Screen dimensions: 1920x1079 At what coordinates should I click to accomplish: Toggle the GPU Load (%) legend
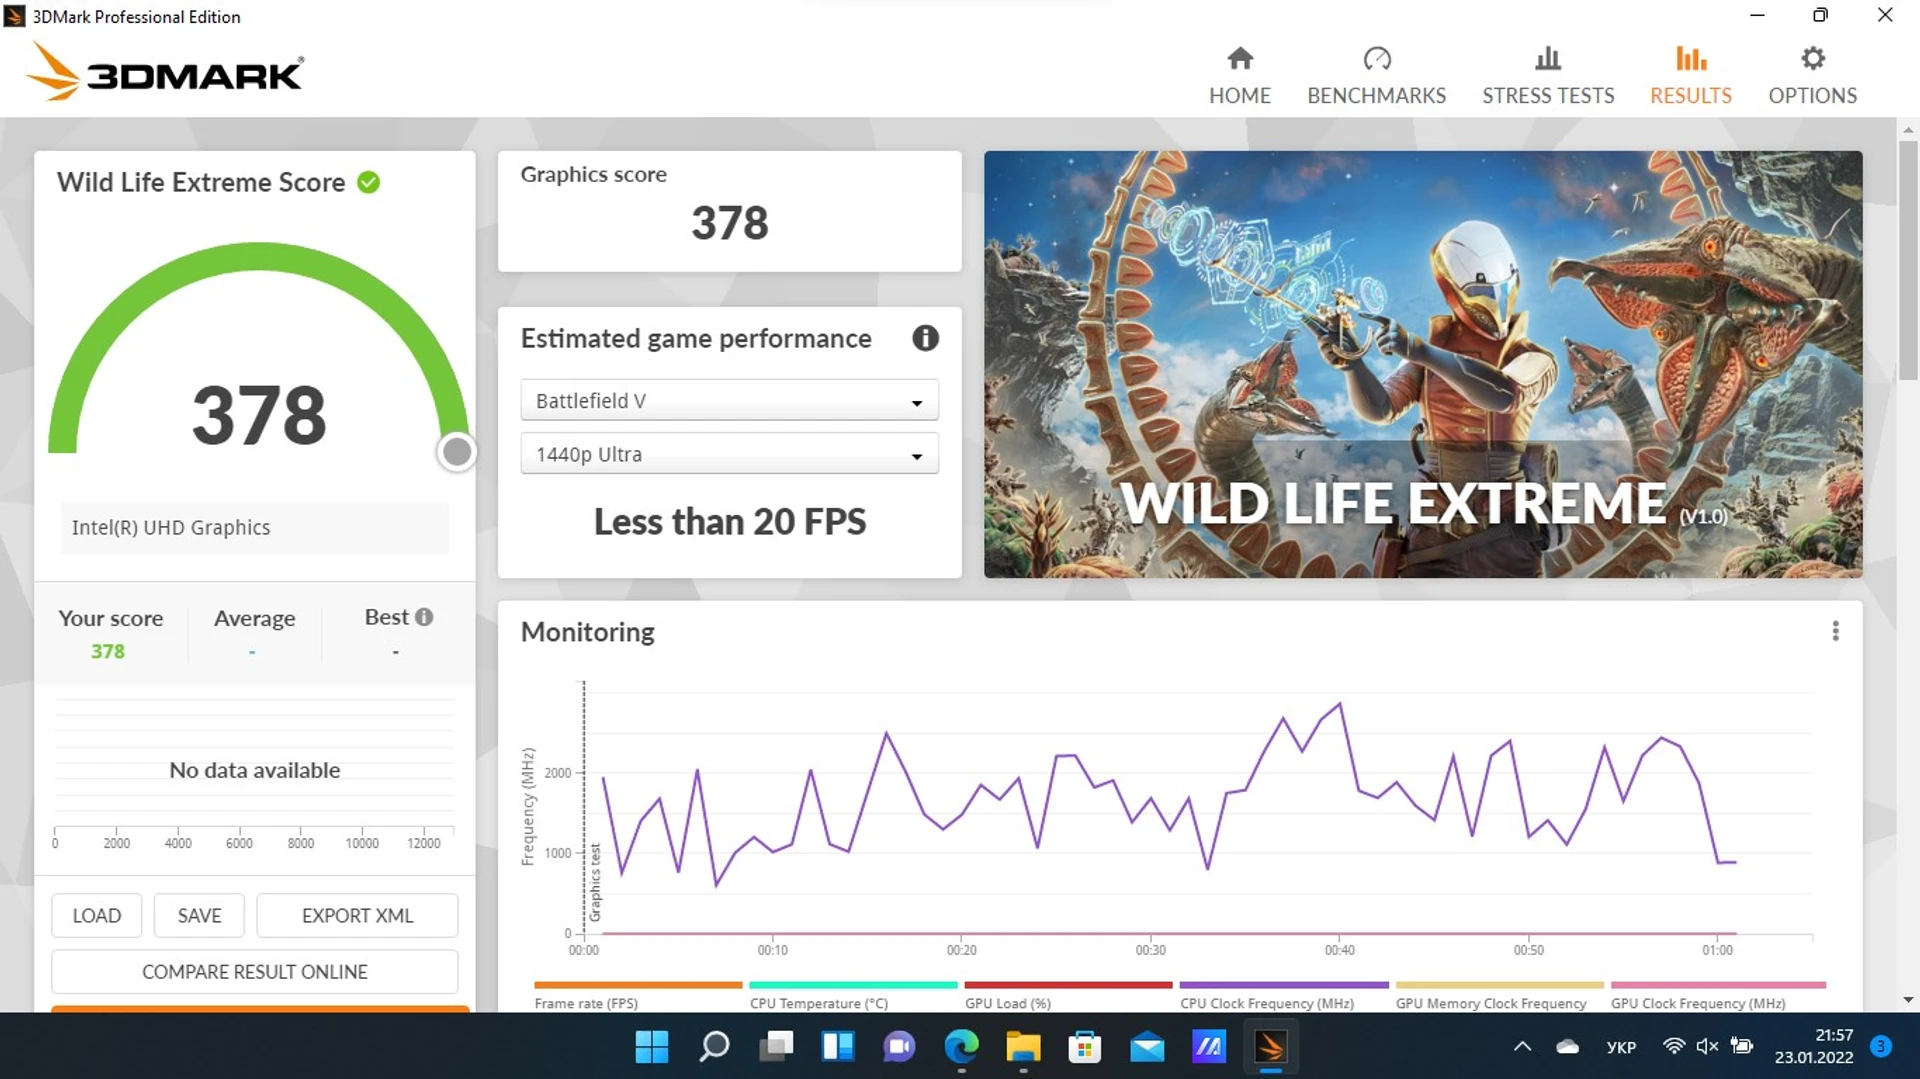pyautogui.click(x=1068, y=996)
